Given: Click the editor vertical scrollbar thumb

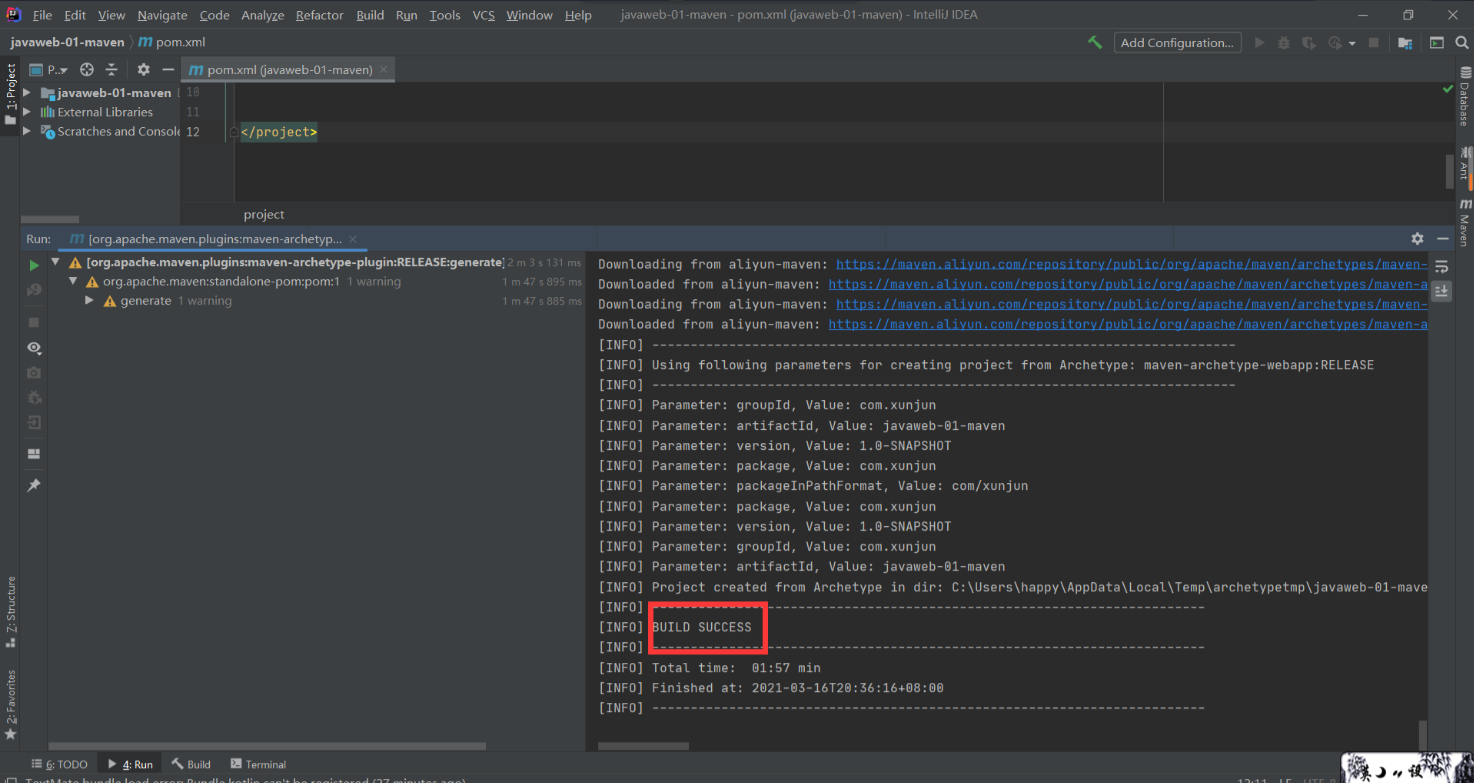Looking at the screenshot, I should coord(1450,171).
